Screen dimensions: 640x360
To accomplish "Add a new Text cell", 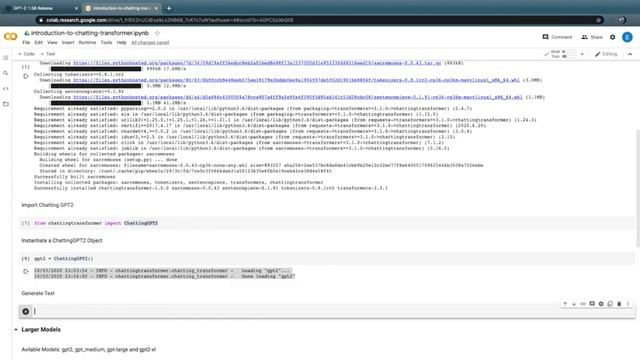I will tap(48, 54).
